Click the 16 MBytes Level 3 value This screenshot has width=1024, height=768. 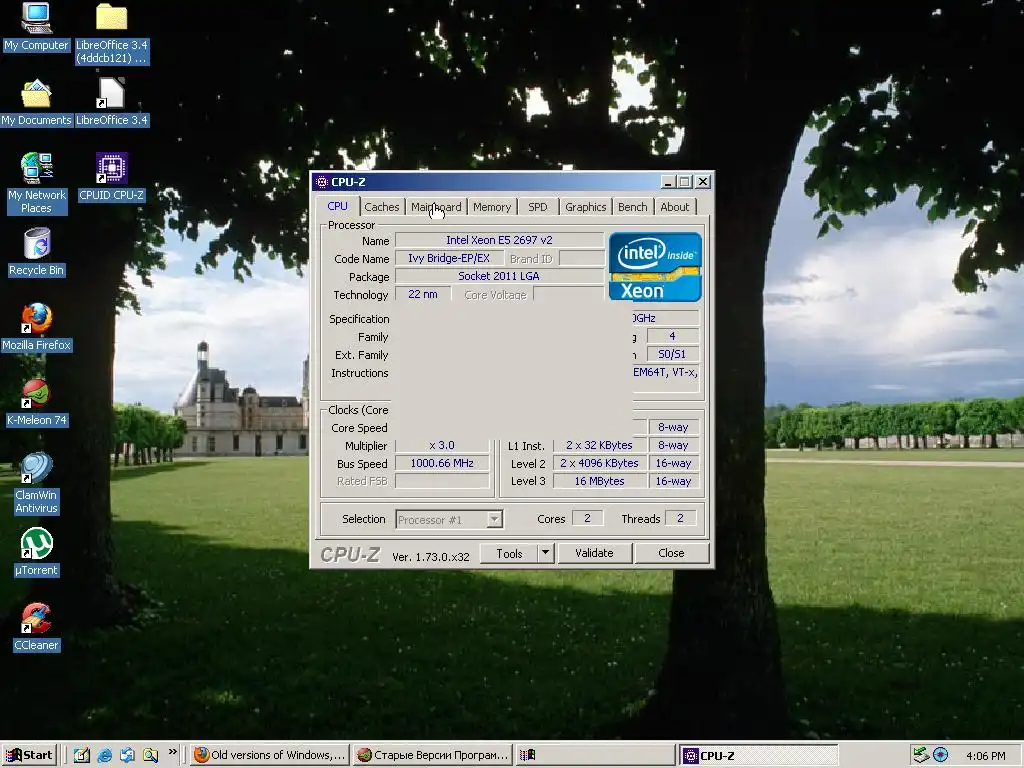click(x=600, y=481)
